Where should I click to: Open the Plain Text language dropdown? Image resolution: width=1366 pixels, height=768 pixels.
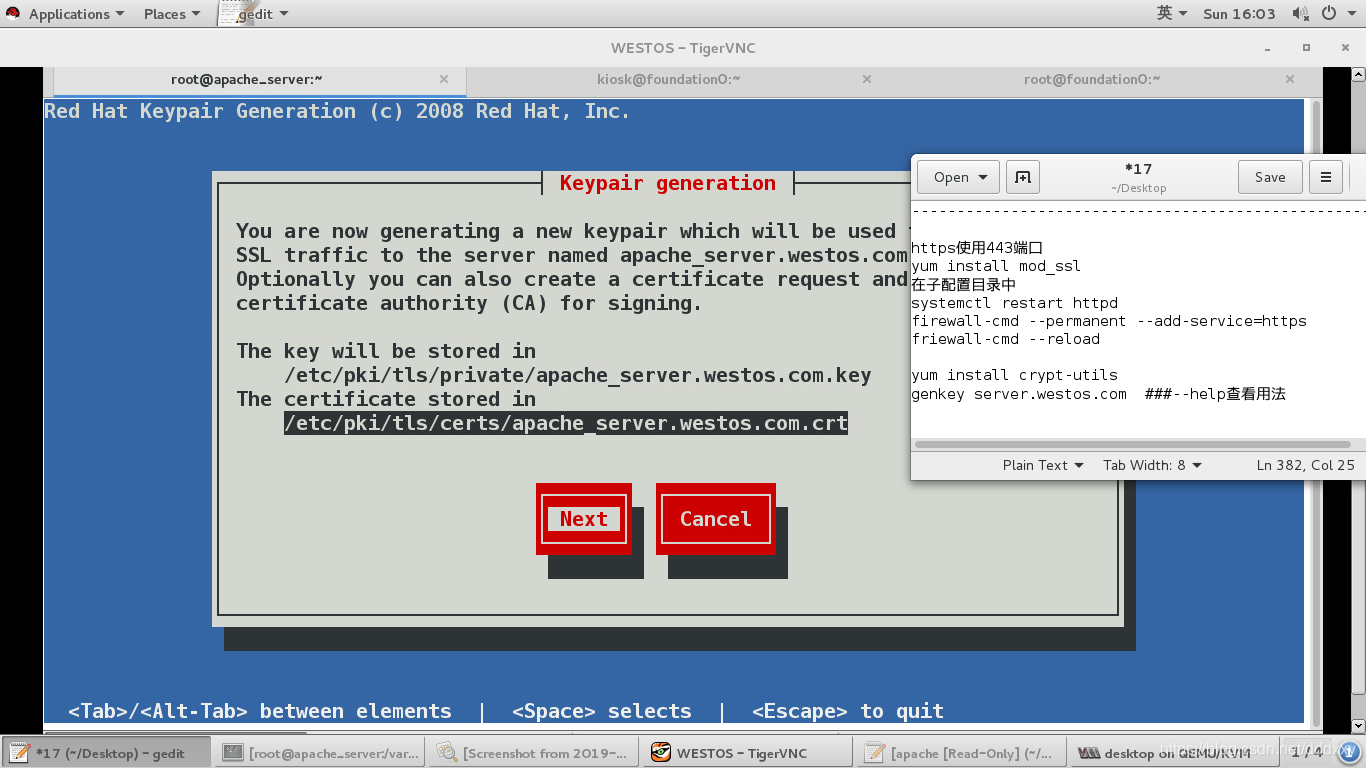point(1042,465)
